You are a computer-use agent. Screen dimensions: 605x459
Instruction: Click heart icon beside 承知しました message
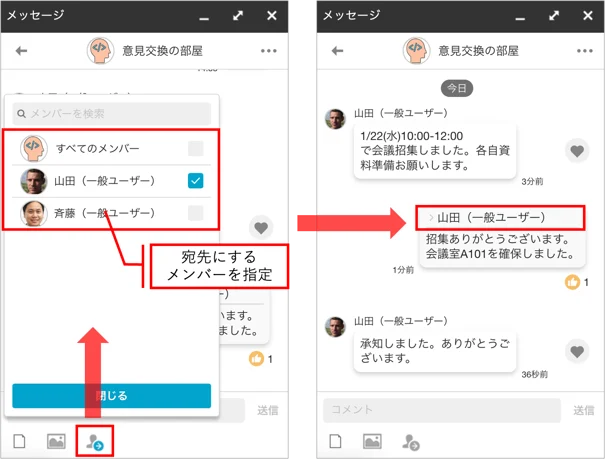click(x=577, y=351)
